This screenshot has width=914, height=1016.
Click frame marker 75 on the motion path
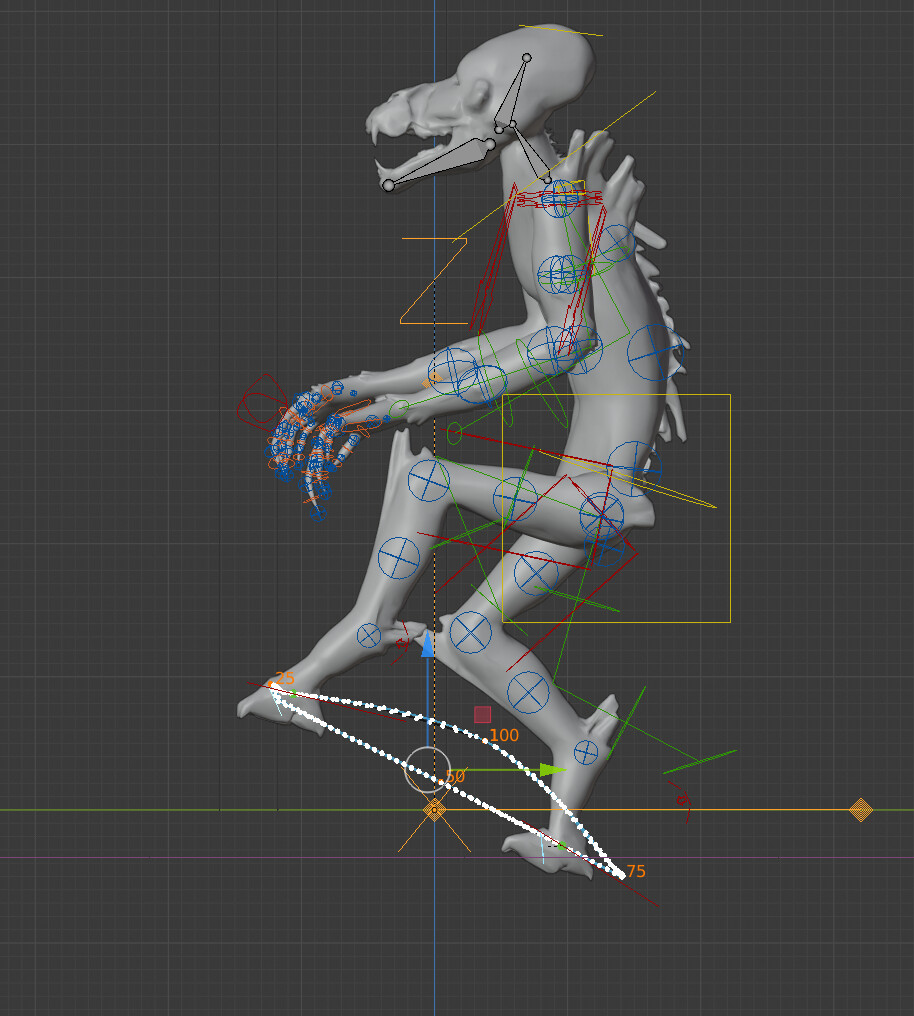[x=634, y=870]
